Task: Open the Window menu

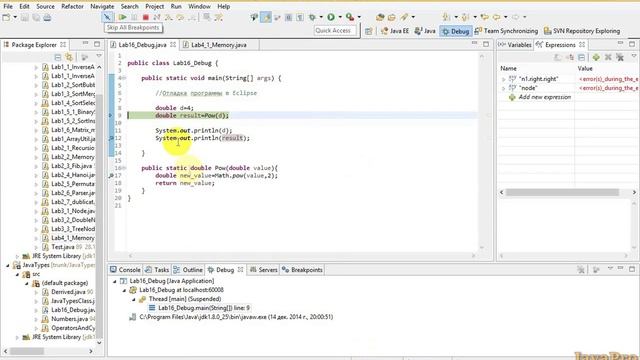Action: click(199, 7)
